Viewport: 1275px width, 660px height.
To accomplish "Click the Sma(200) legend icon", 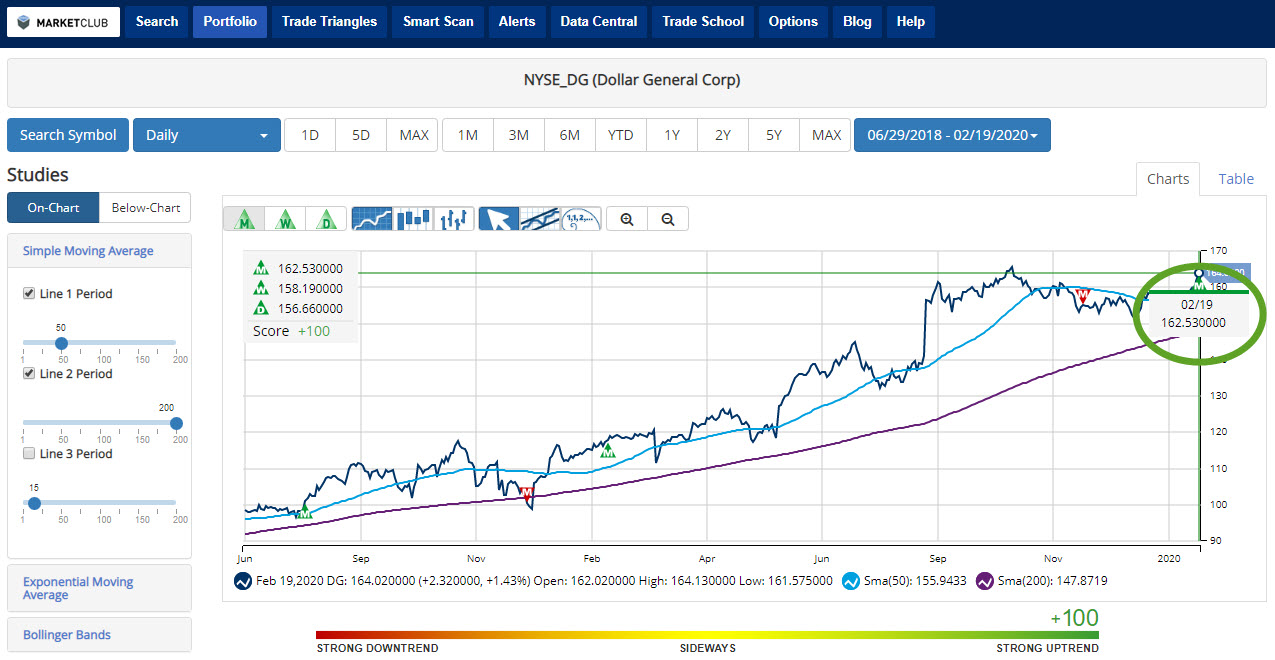I will point(984,581).
